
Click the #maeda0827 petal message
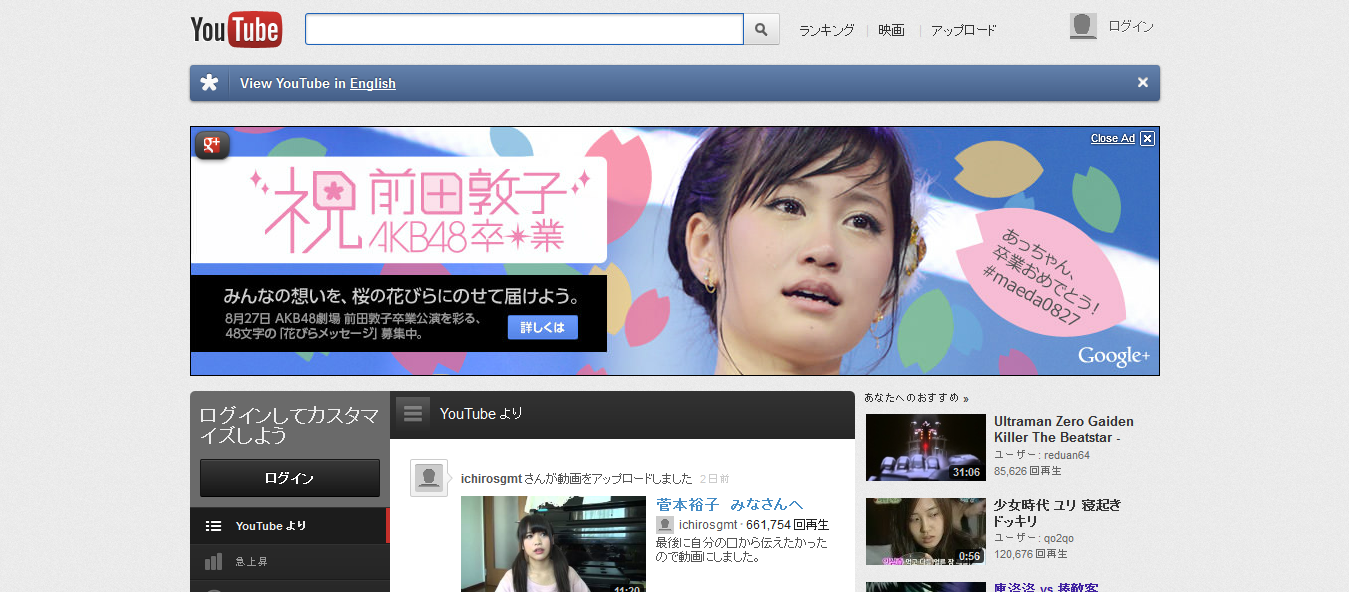coord(1042,272)
